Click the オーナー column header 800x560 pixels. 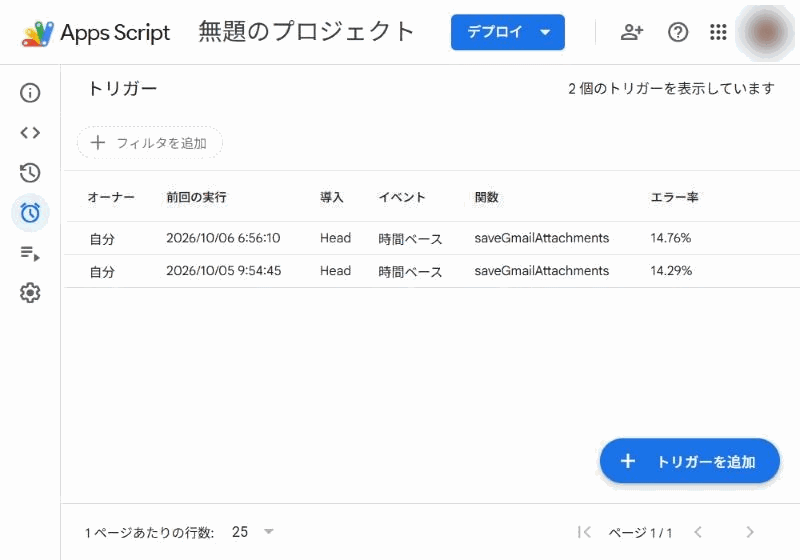click(x=111, y=197)
